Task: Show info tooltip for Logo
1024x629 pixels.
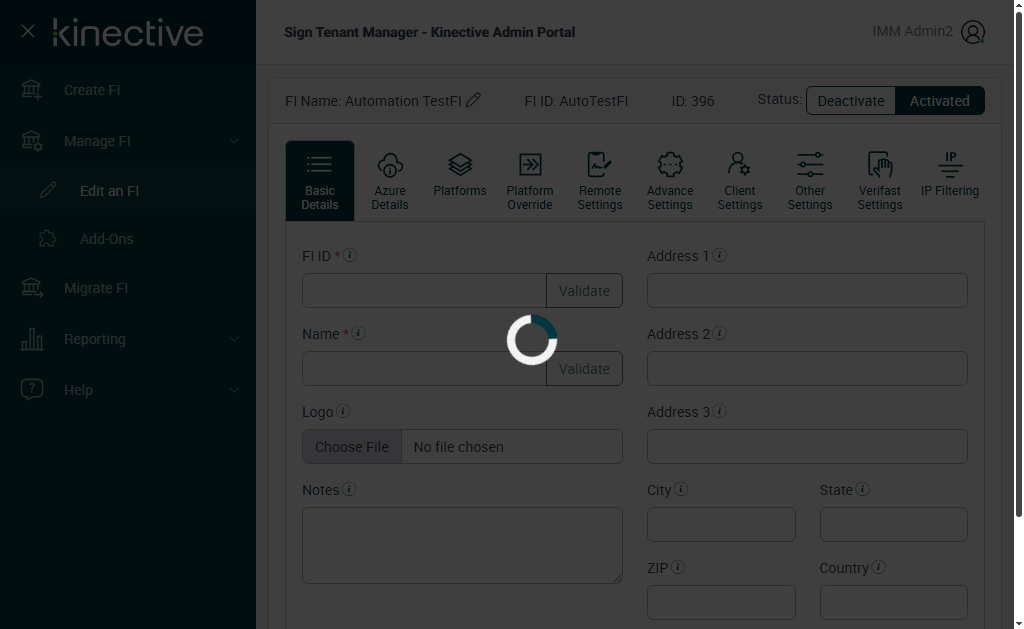Action: click(343, 411)
